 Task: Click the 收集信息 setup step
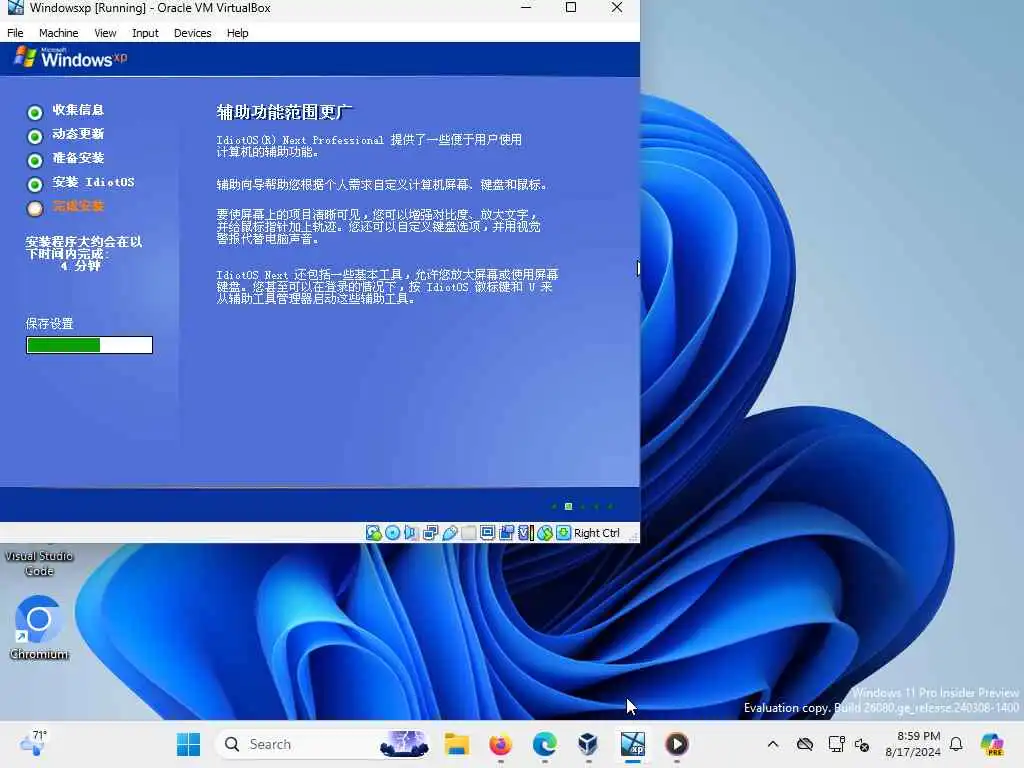pyautogui.click(x=78, y=110)
